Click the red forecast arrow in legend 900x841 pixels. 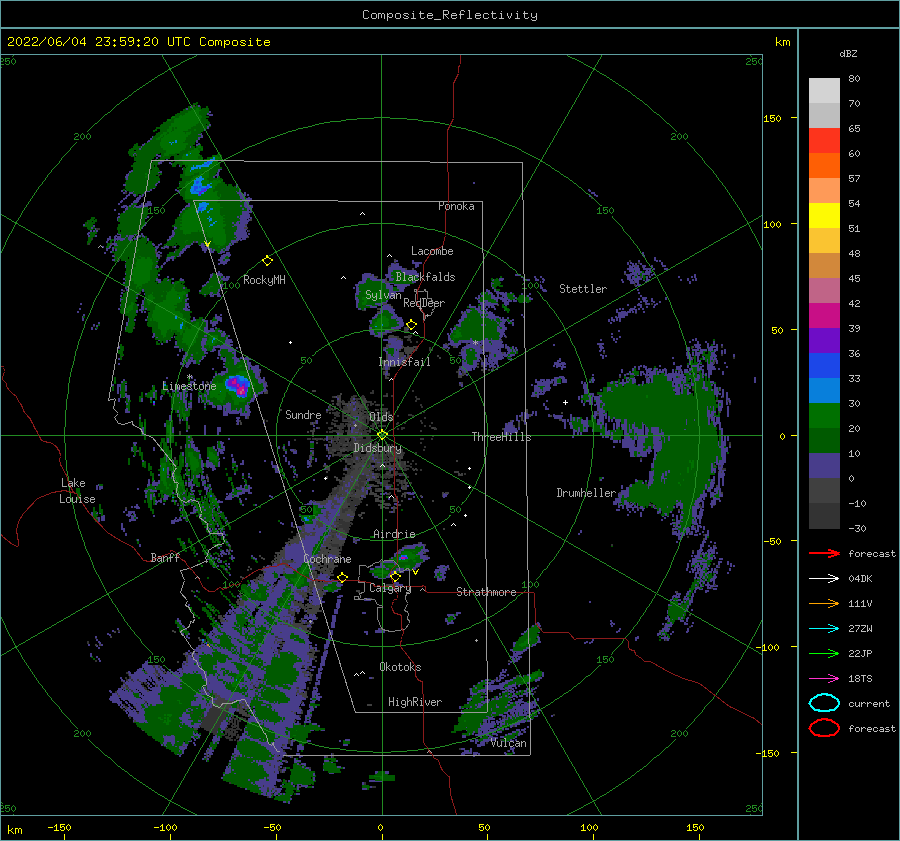tap(824, 553)
